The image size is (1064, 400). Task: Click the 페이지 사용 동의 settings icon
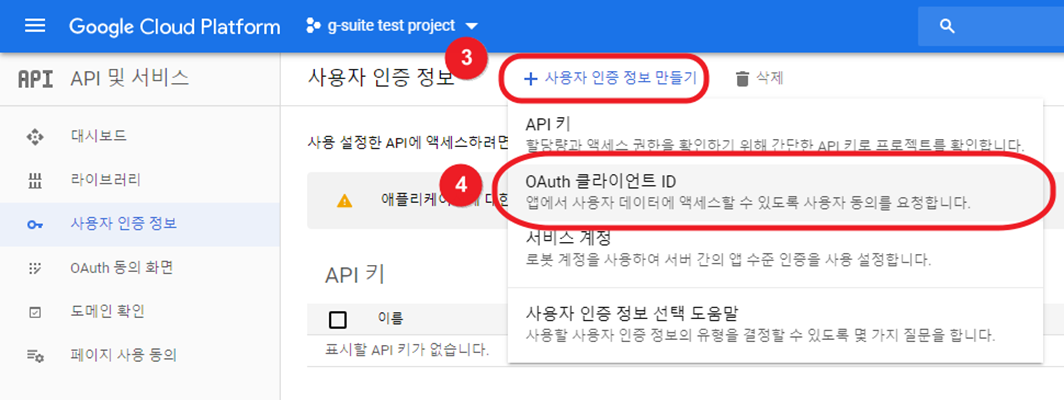35,356
